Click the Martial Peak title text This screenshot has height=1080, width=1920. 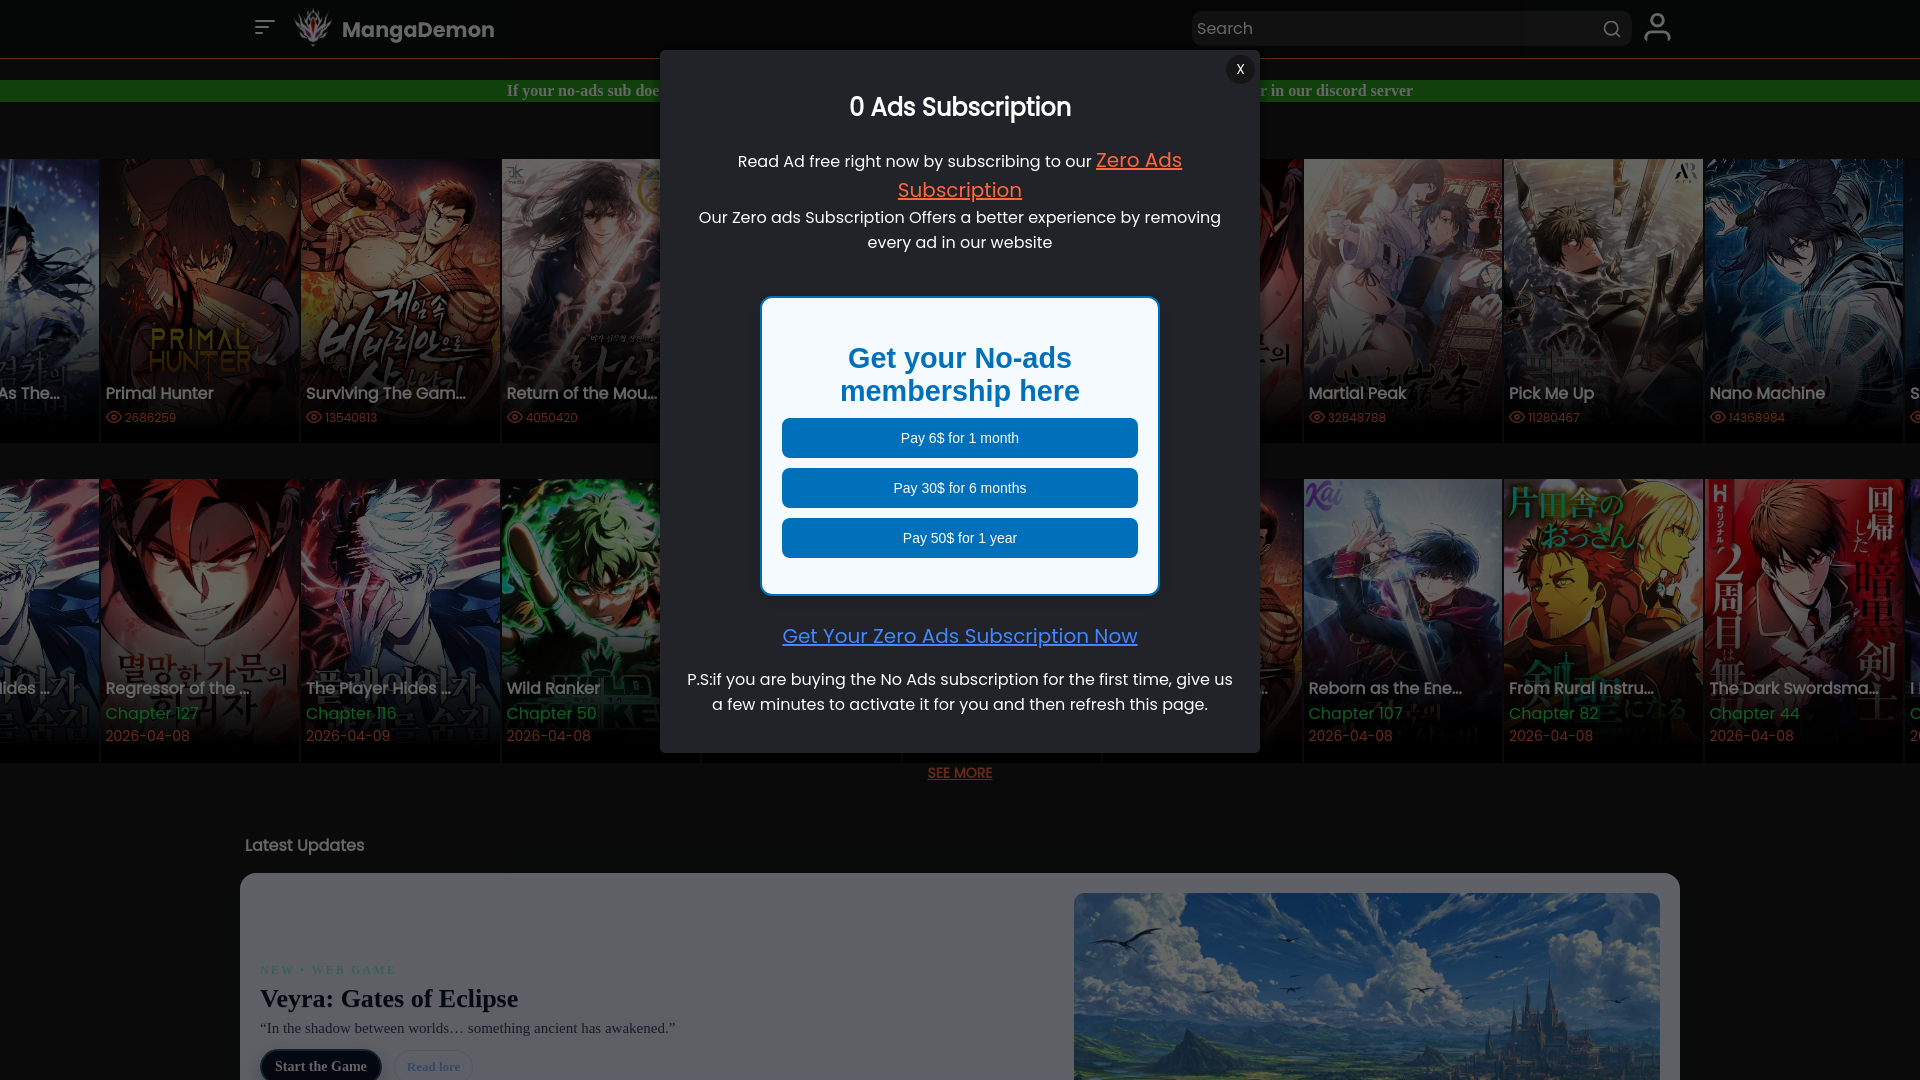[1357, 393]
